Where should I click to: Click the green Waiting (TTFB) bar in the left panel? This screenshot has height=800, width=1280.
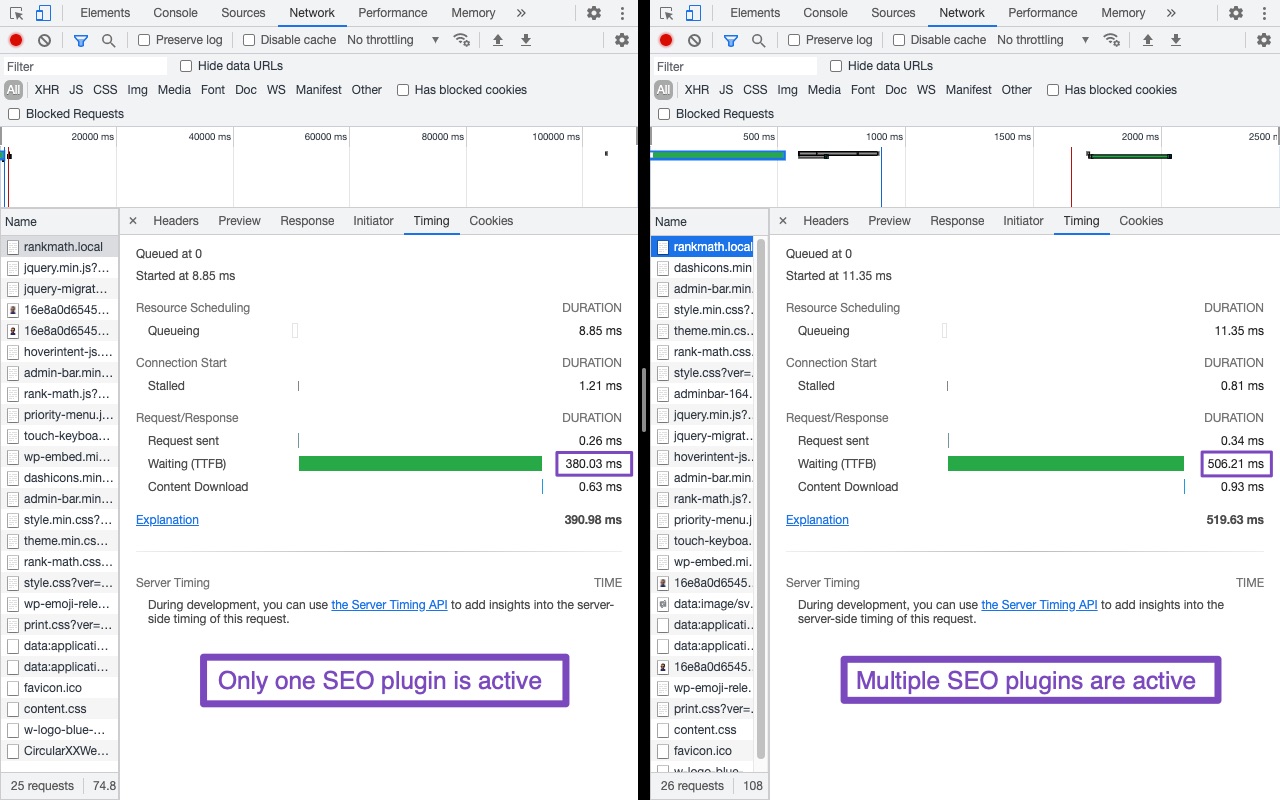(420, 464)
